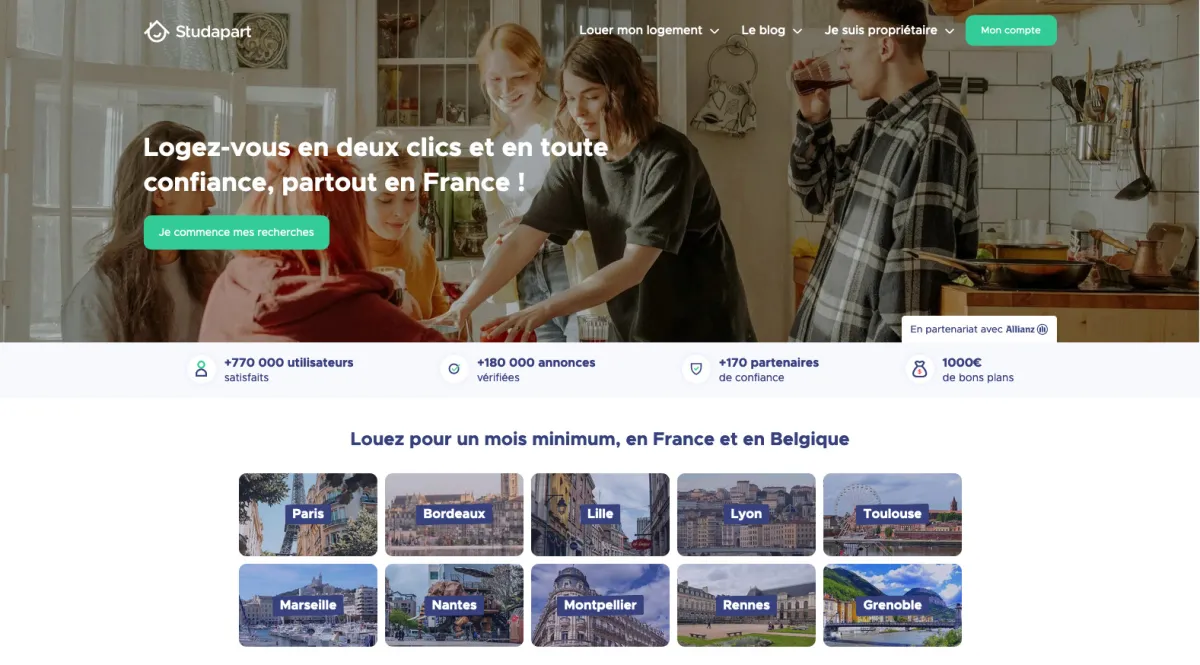Viewport: 1200px width, 665px height.
Task: Choose the Grenoble city card
Action: click(x=892, y=605)
